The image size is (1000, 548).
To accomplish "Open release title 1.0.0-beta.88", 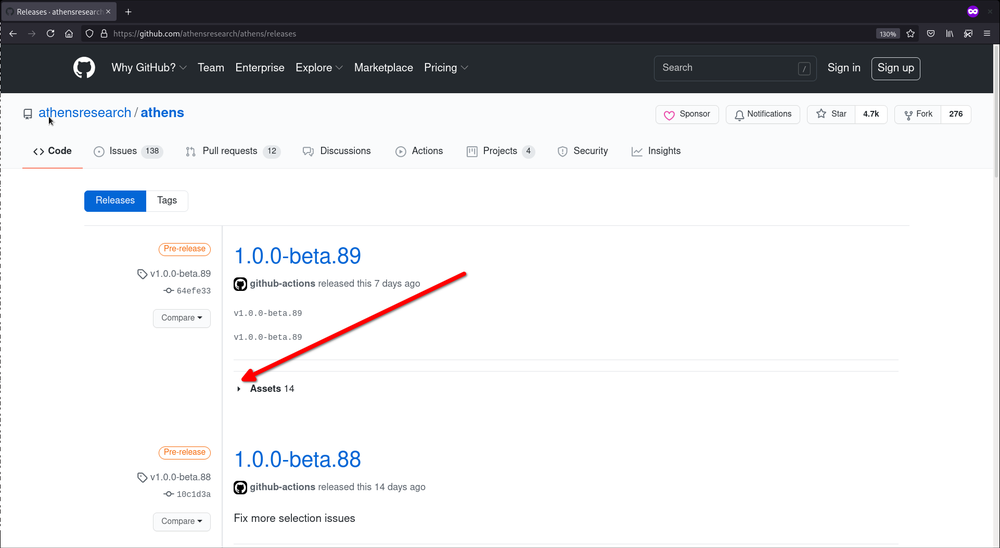I will pos(297,459).
